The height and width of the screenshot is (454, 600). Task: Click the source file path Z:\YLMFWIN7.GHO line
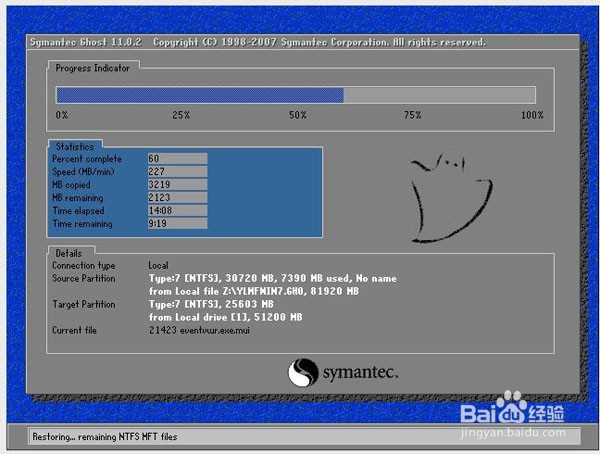[254, 291]
